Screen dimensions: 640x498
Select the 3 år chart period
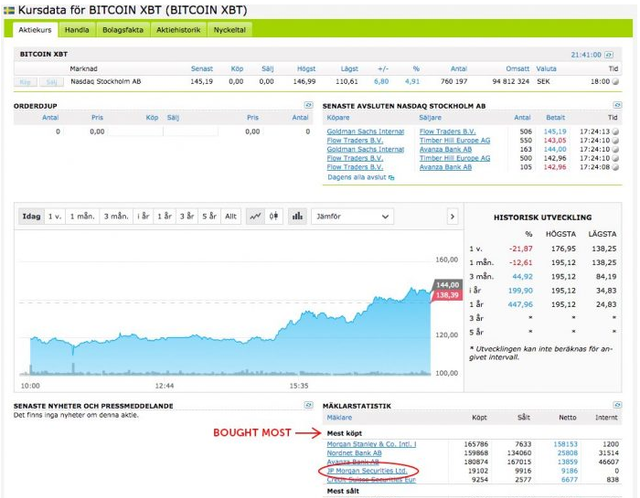187,216
